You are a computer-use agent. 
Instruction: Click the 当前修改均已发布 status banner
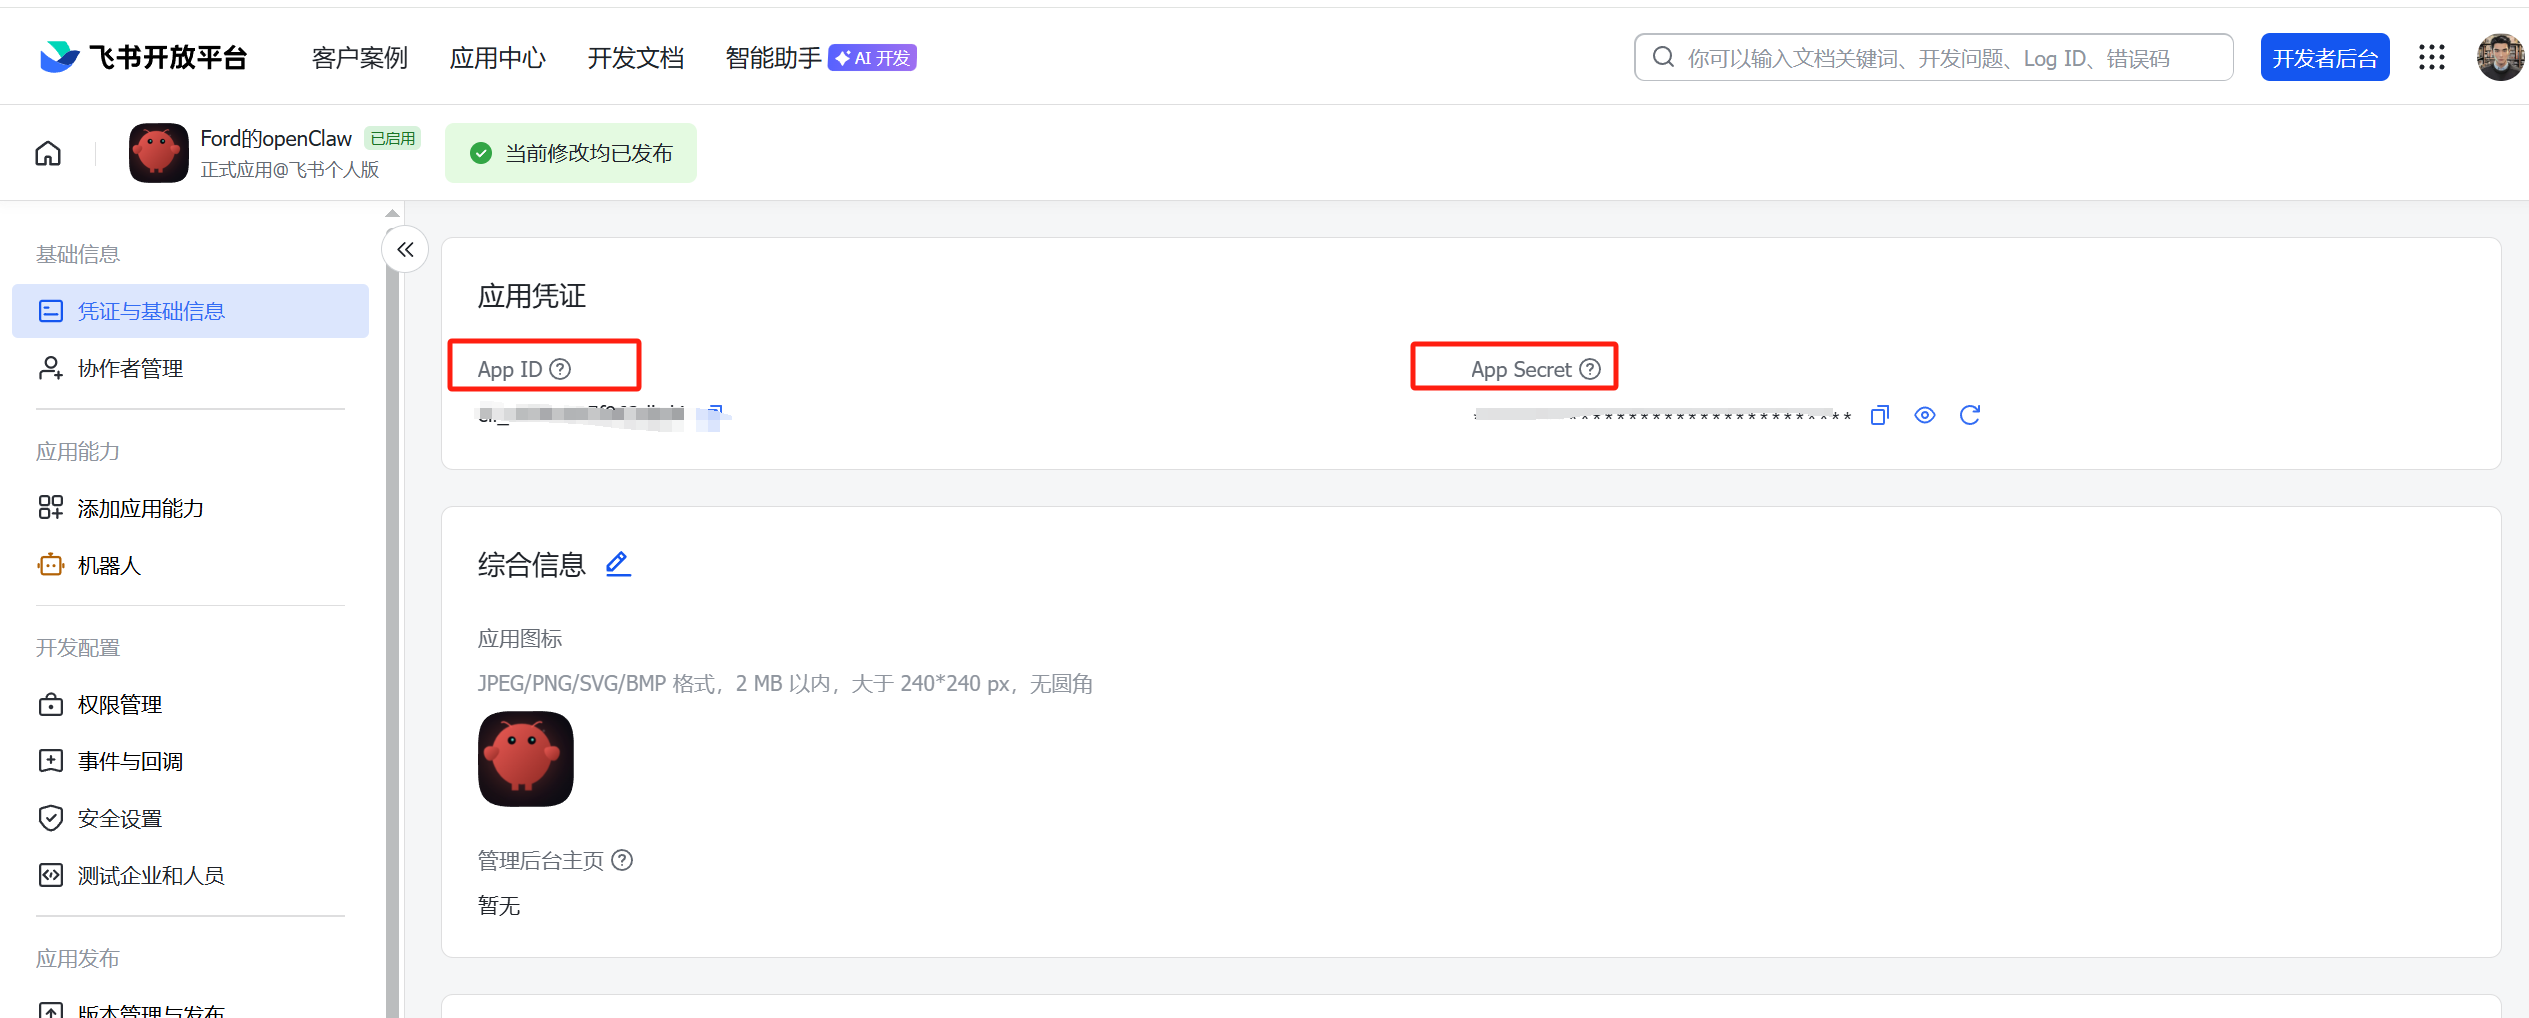pyautogui.click(x=571, y=153)
